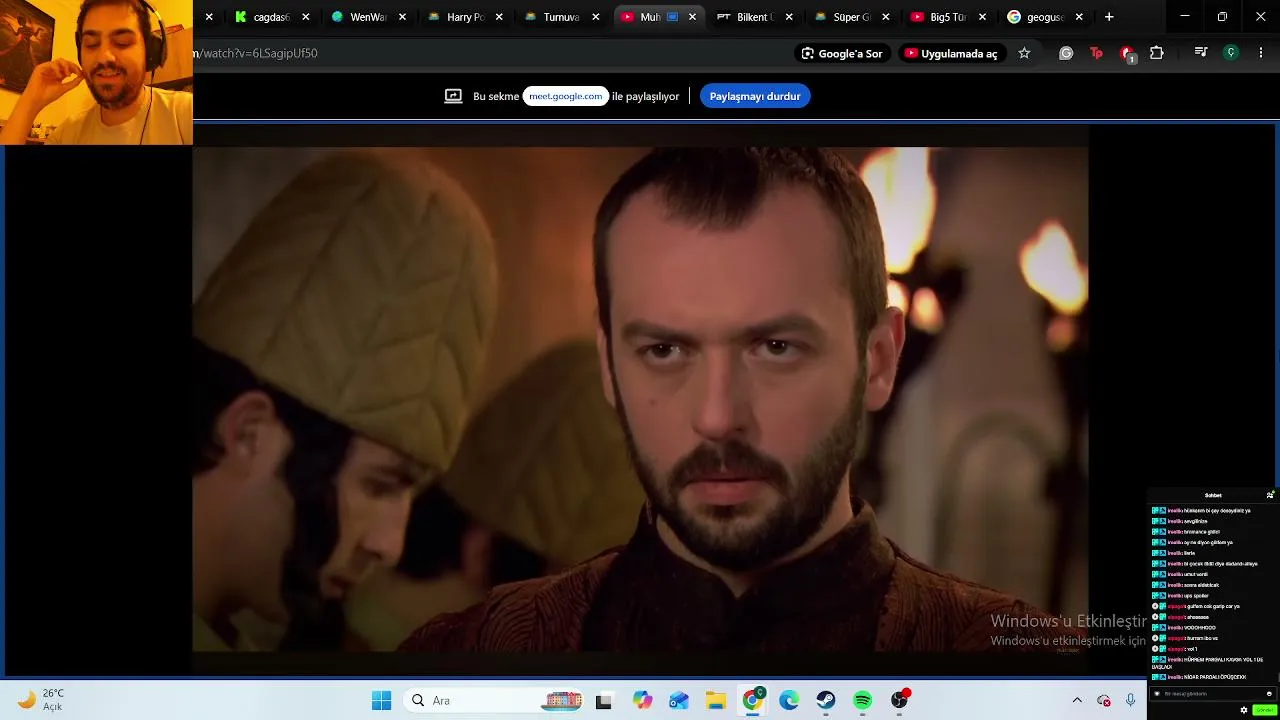Click the network status tray icon
Screen dimensions: 1280x720
(1104, 700)
